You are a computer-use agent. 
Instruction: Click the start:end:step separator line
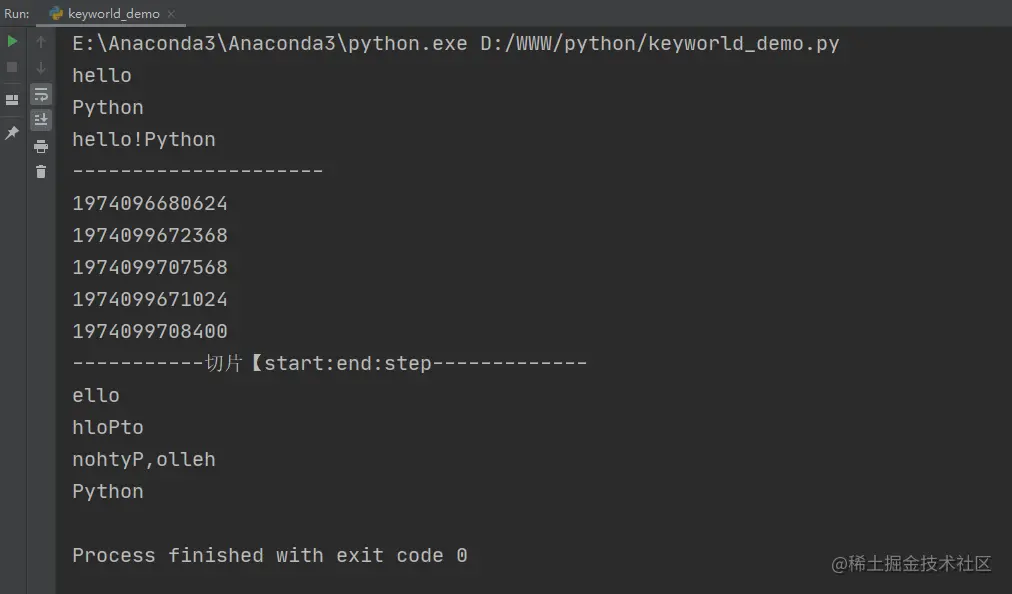pos(329,364)
